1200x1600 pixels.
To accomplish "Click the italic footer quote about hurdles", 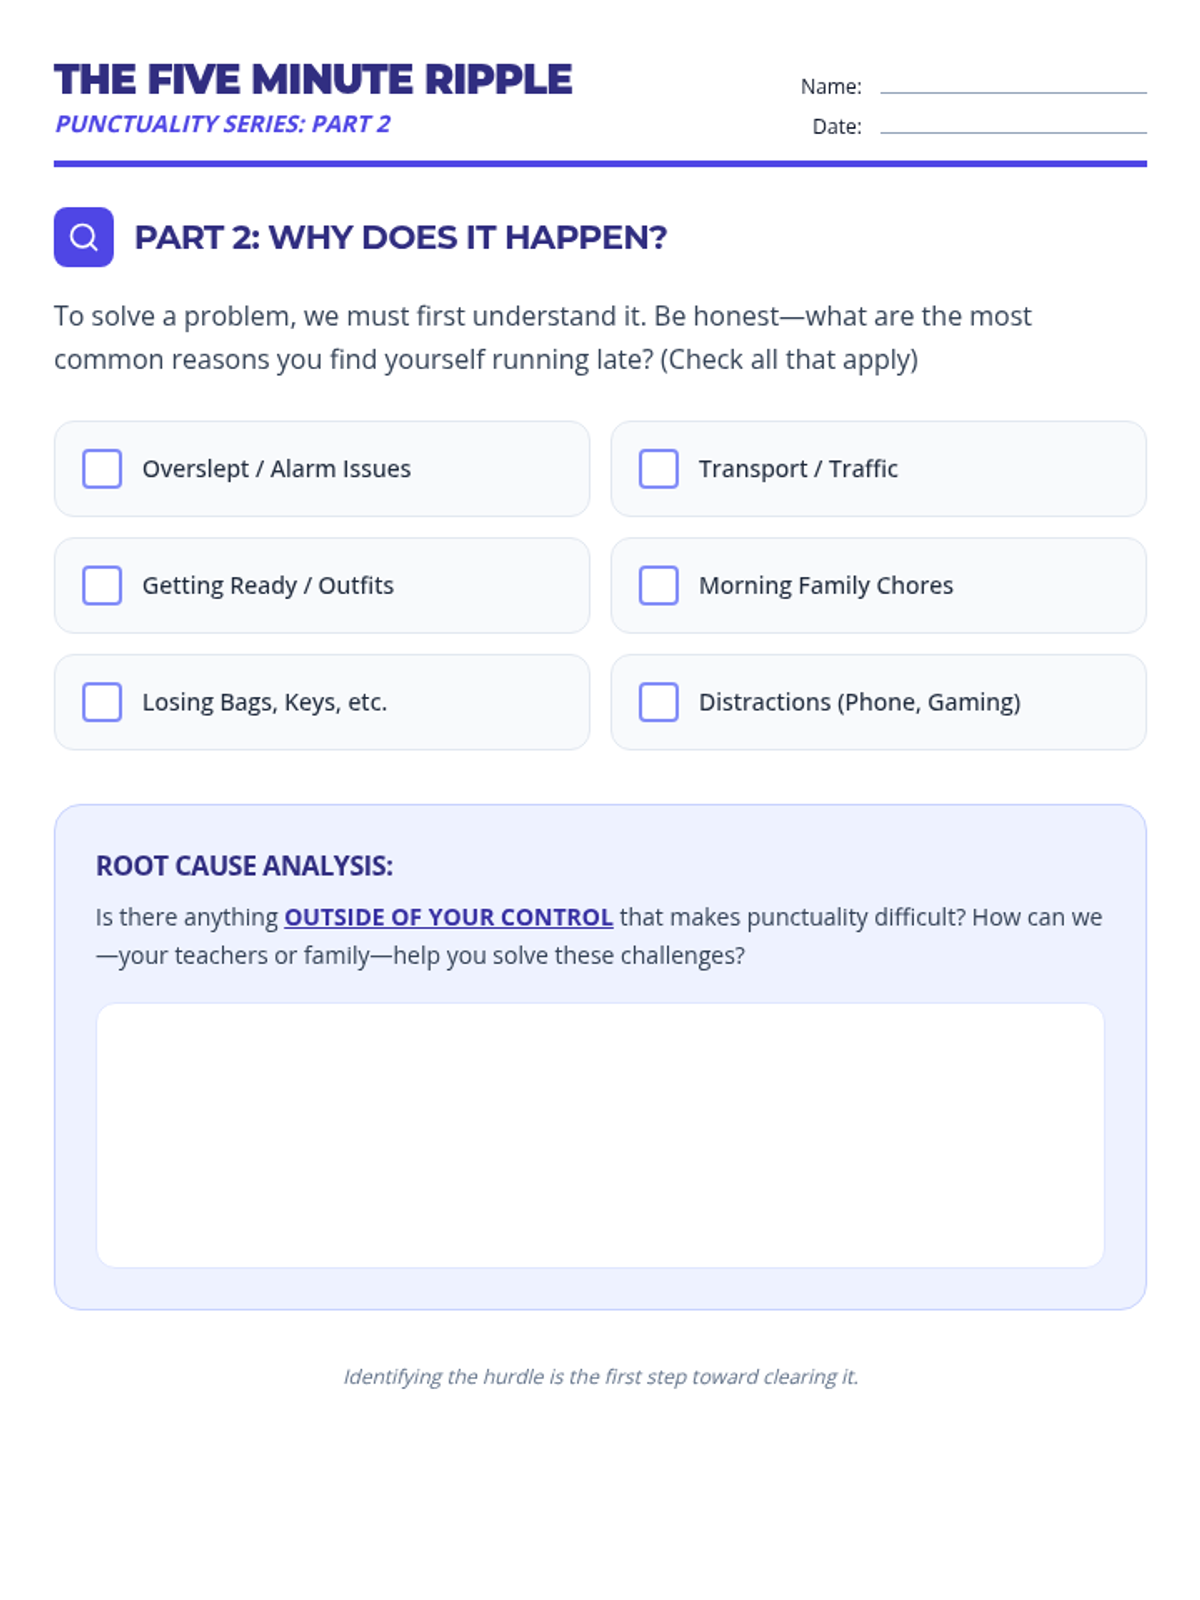I will [x=600, y=1377].
